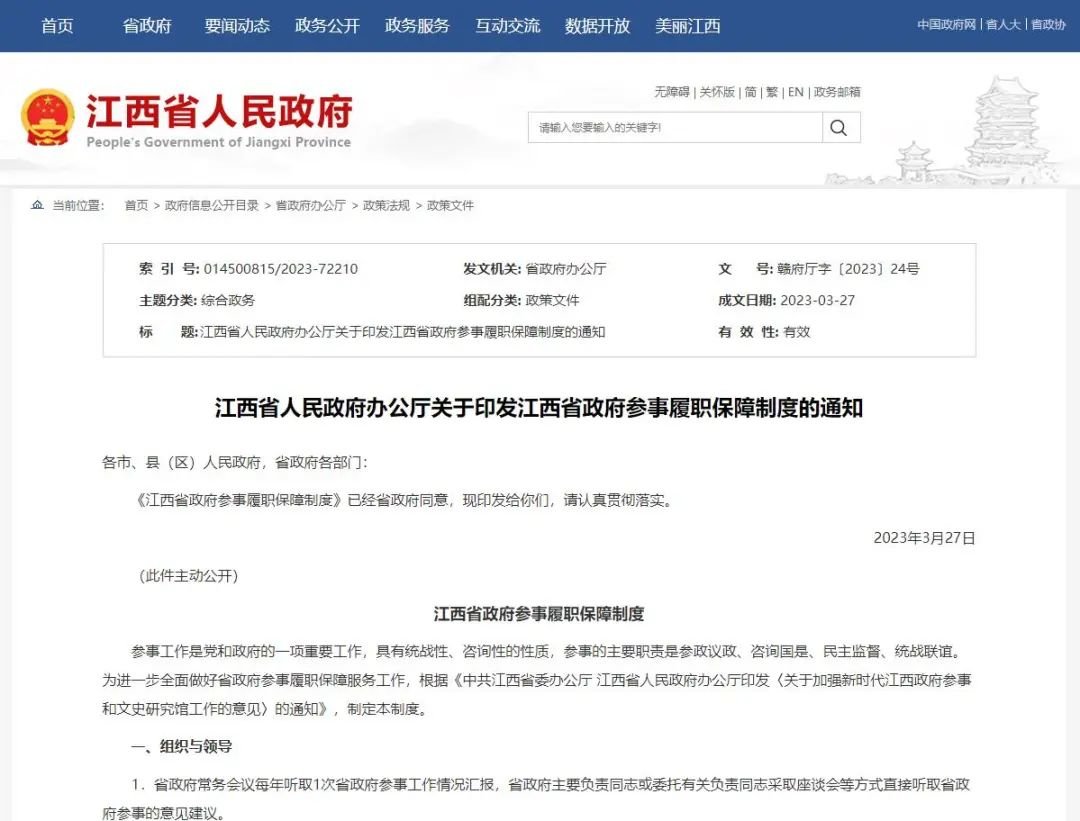Screen dimensions: 1080x821
Task: Click the main article headline
Action: 539,408
